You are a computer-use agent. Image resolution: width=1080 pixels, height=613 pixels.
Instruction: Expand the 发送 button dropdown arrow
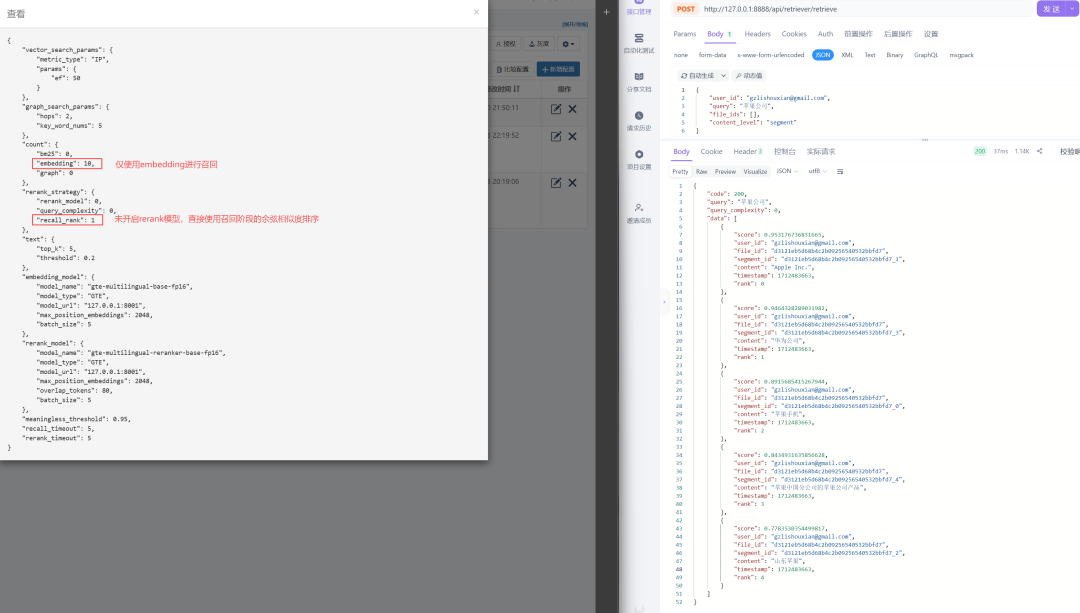pos(1072,9)
